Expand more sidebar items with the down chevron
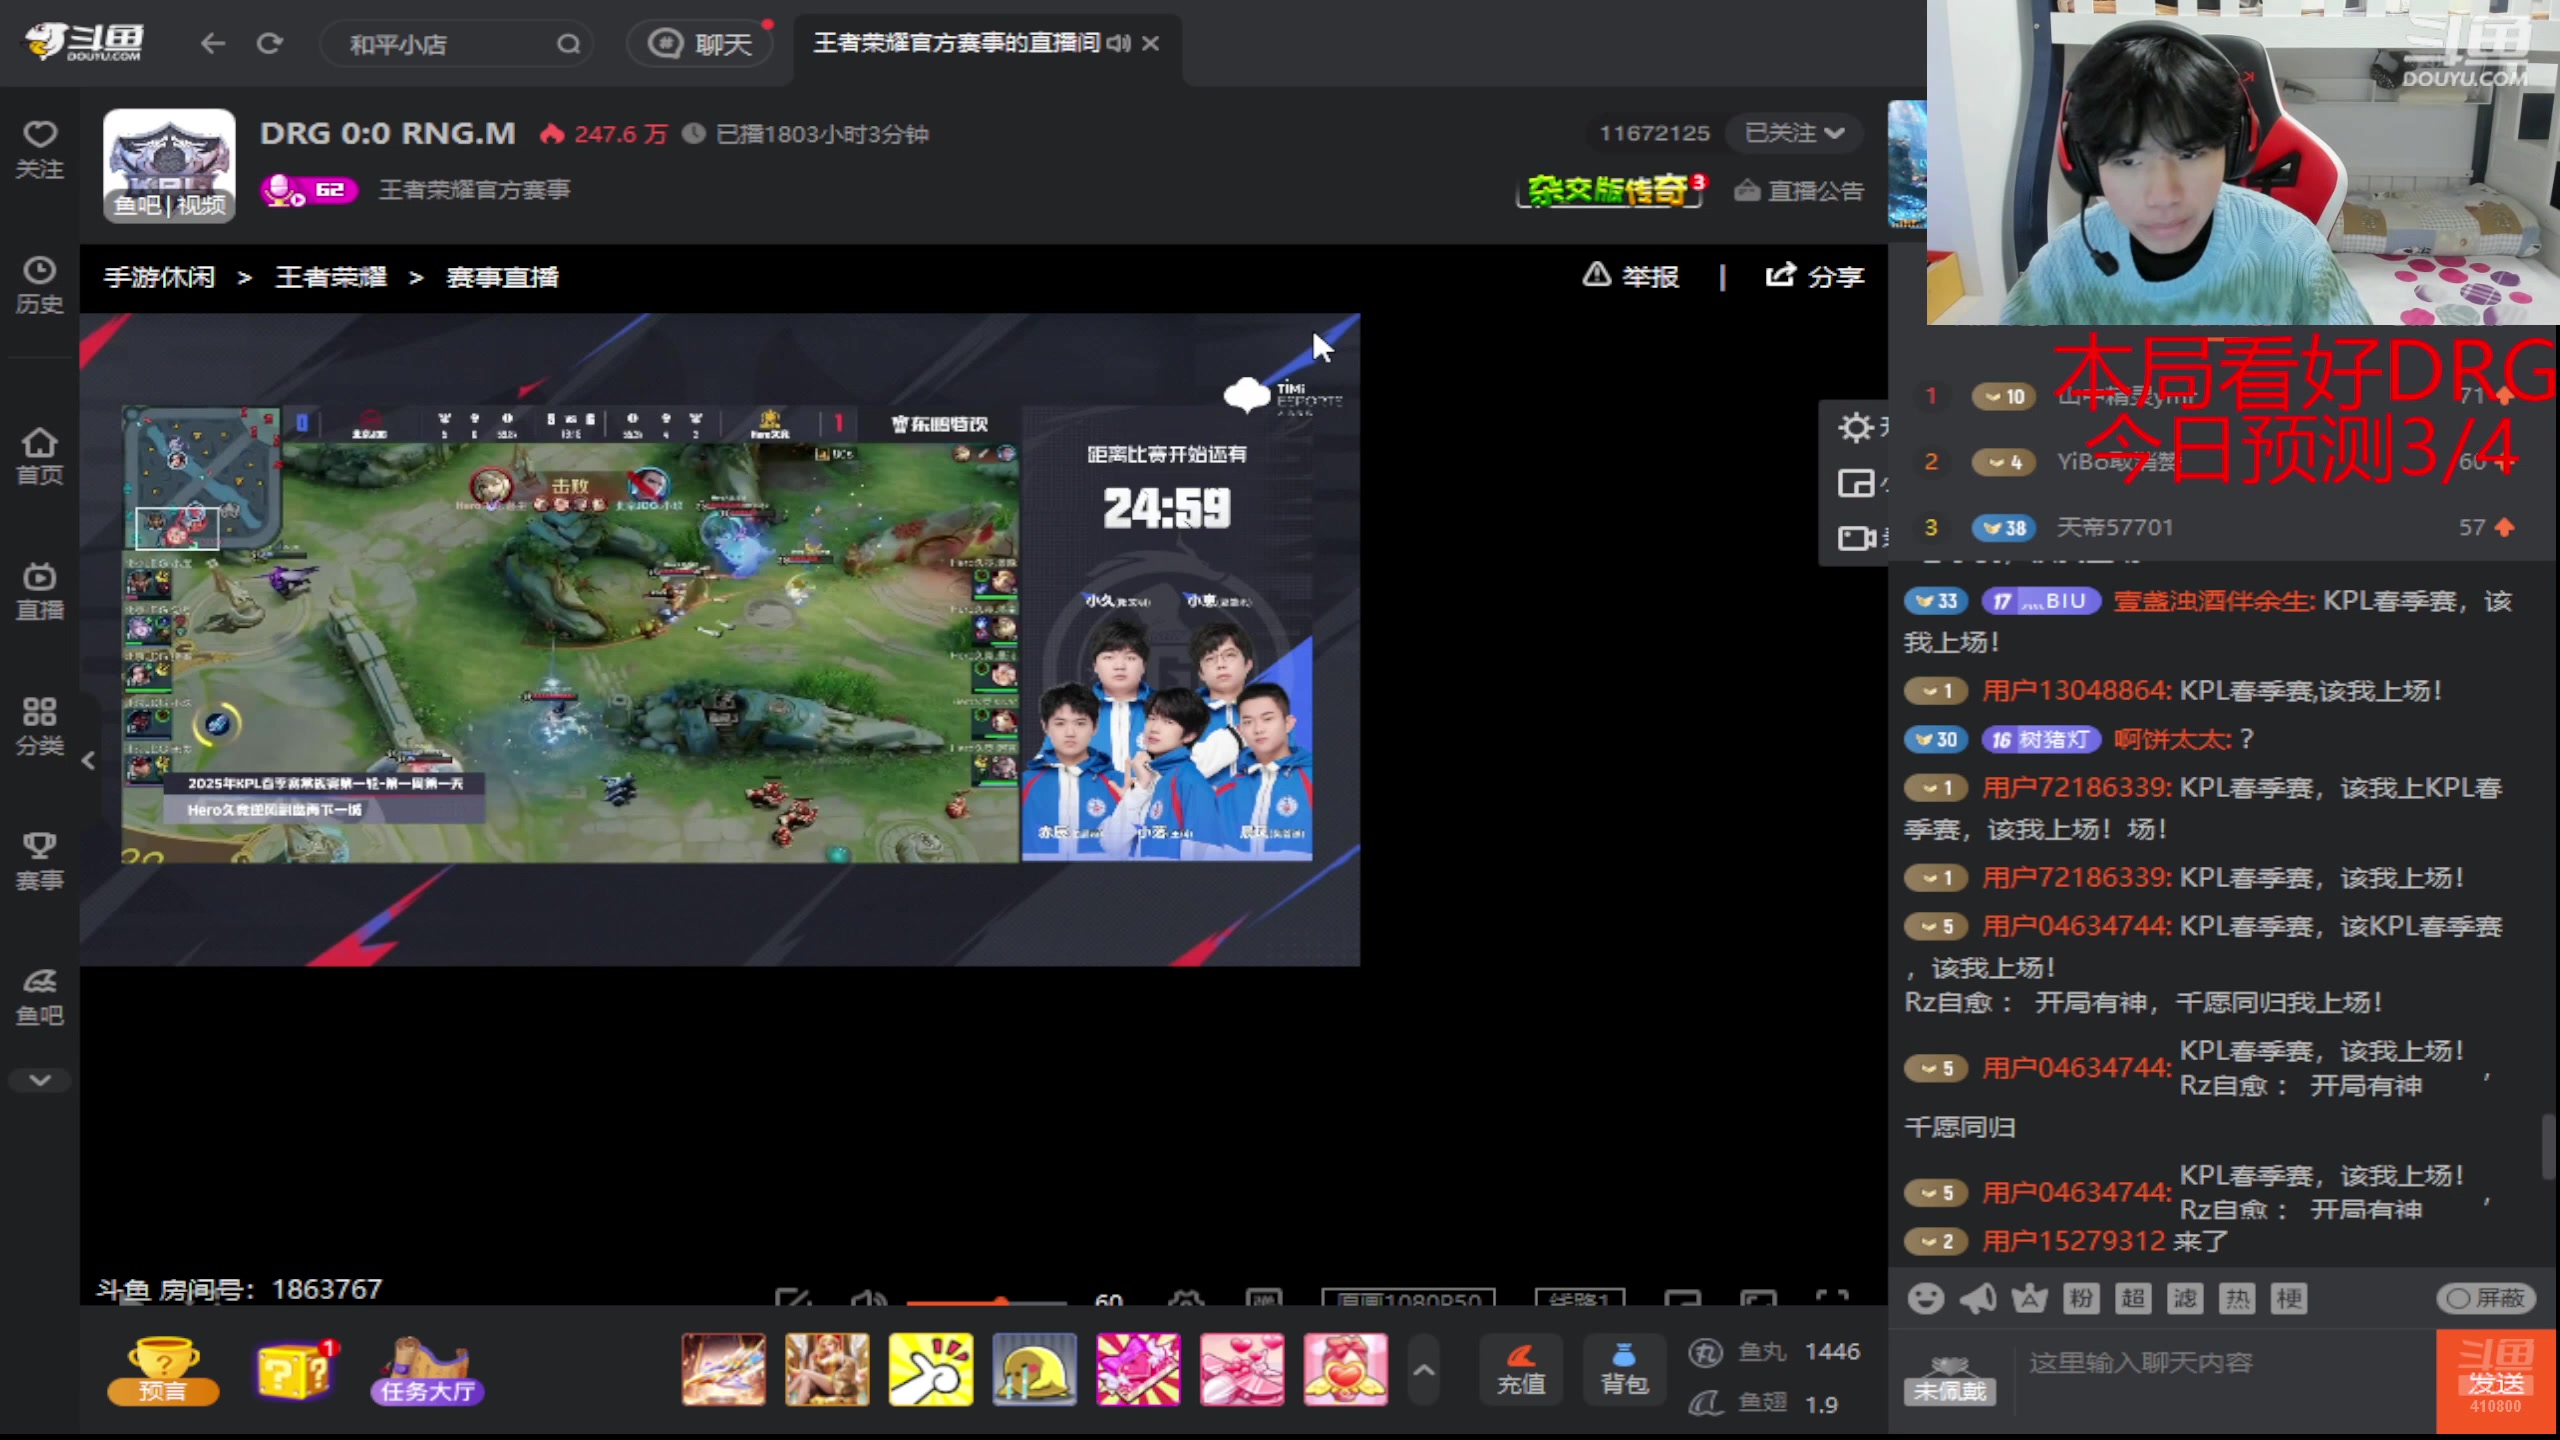Screen dimensions: 2560x1440 40,1080
